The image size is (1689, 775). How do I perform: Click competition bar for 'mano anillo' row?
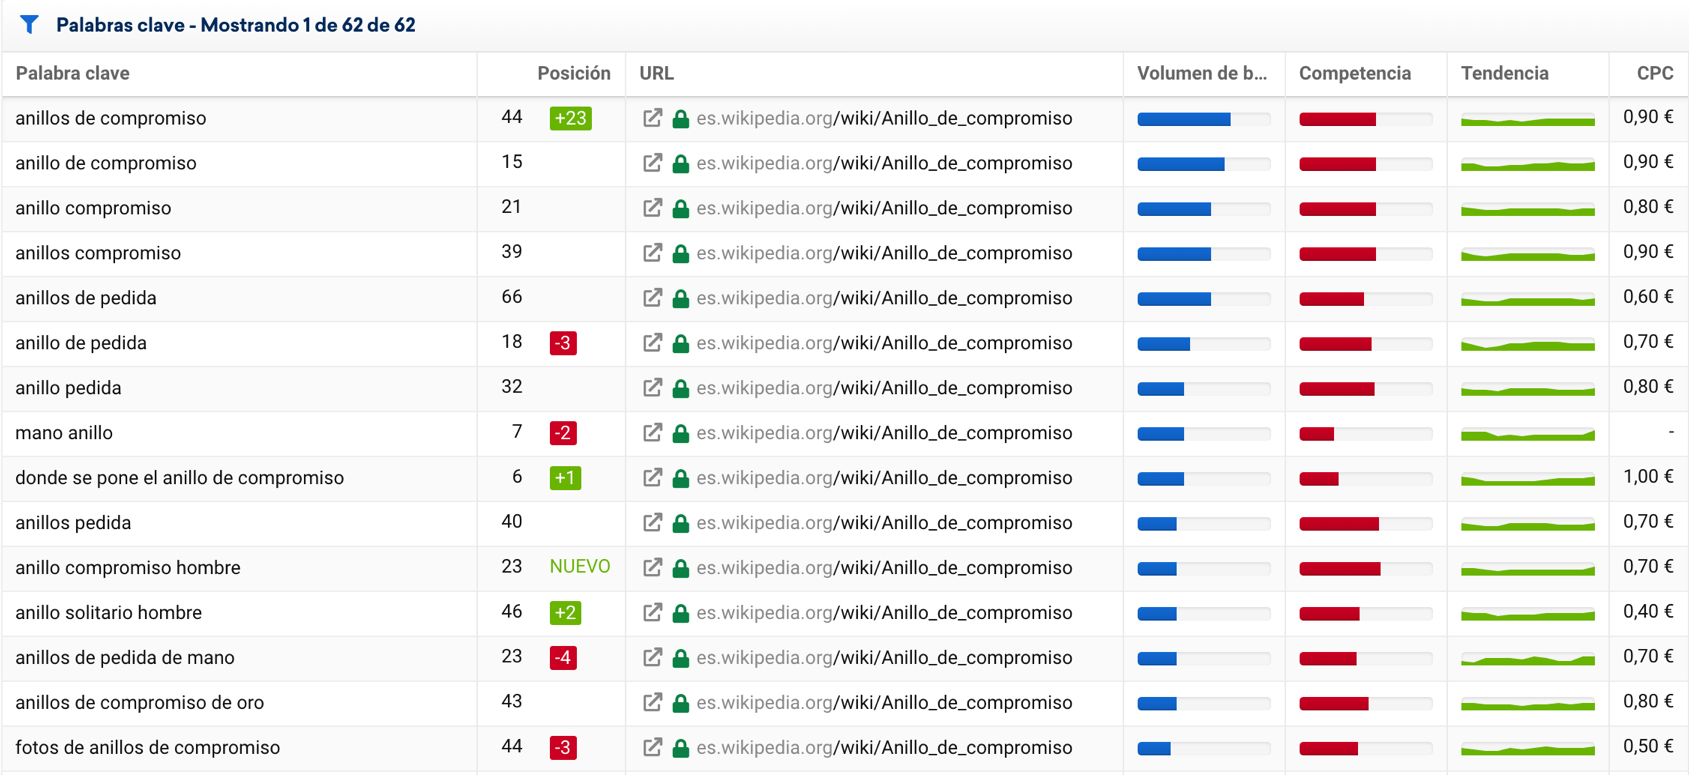1366,434
